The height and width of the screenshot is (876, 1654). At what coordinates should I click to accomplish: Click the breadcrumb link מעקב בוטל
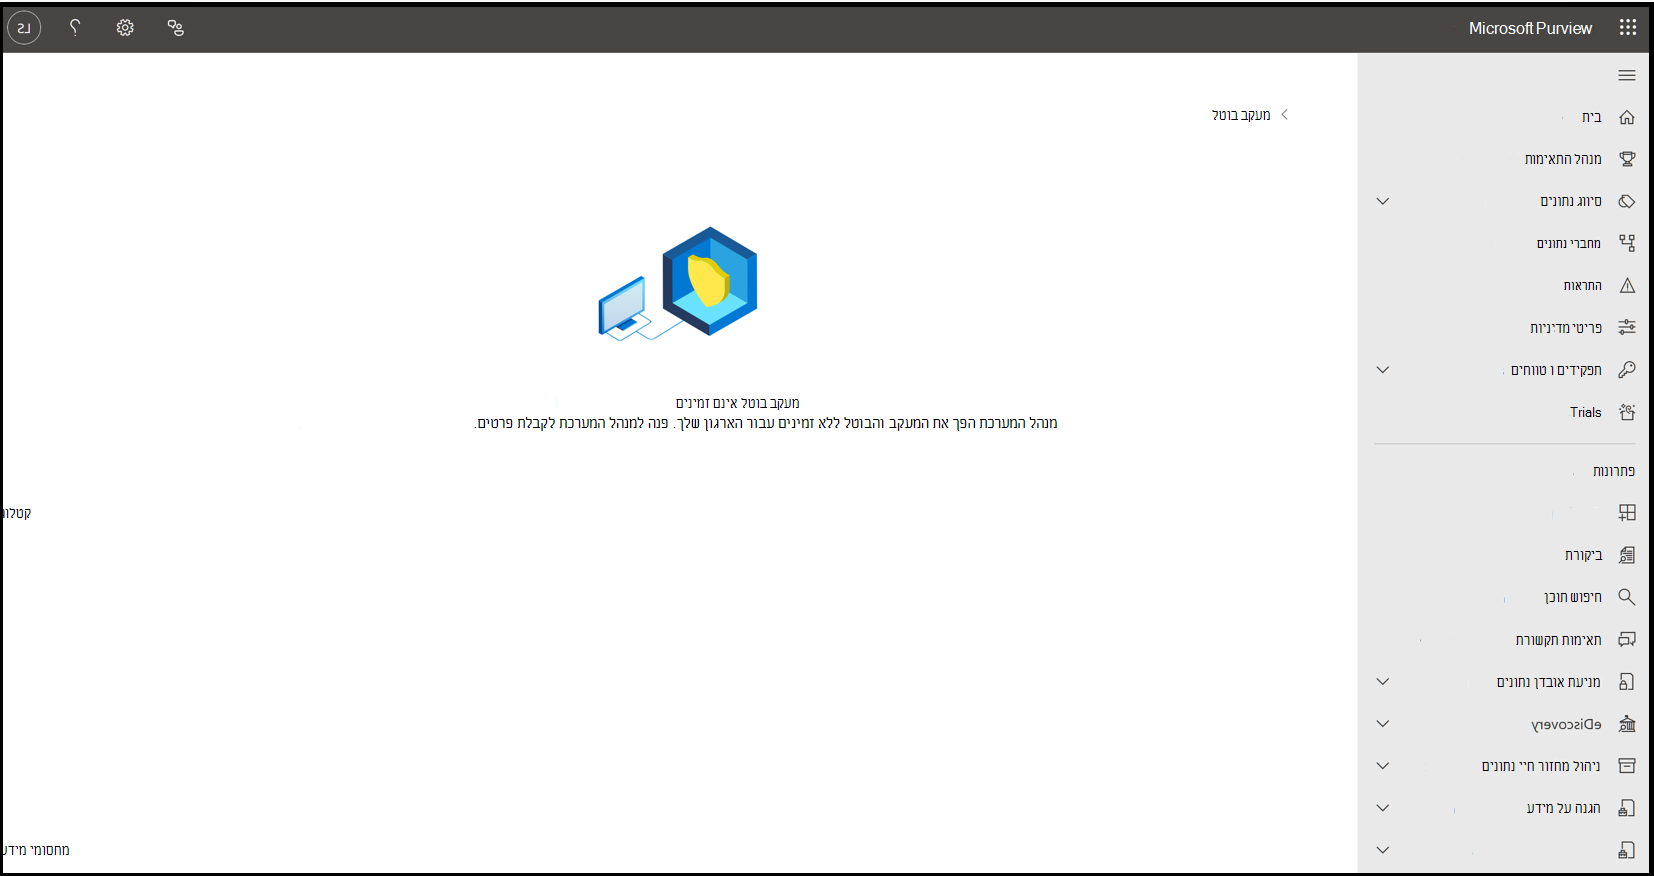click(1241, 115)
